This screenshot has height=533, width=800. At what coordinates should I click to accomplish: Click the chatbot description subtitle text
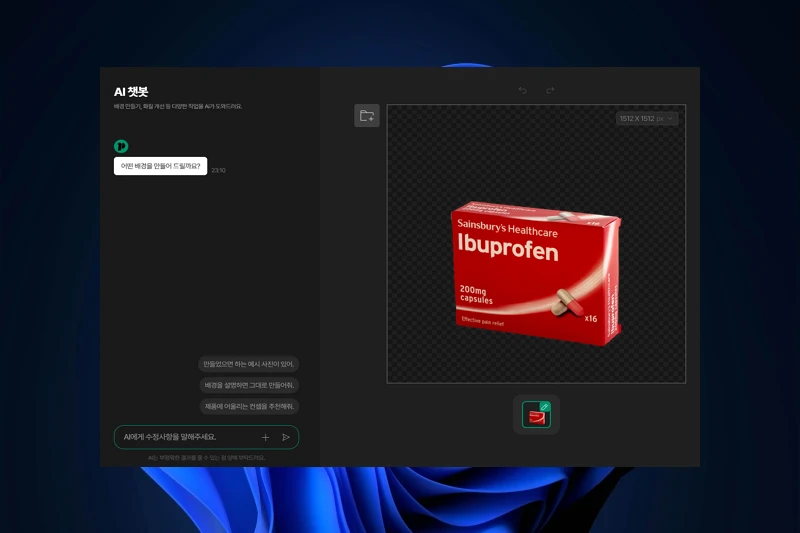click(178, 107)
